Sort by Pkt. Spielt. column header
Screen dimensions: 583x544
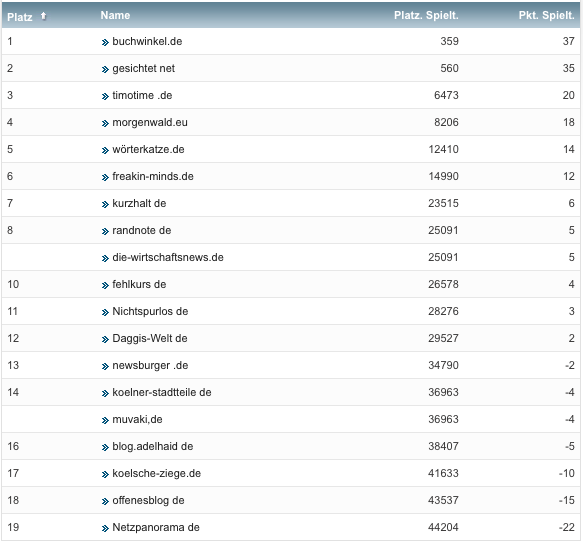click(547, 16)
